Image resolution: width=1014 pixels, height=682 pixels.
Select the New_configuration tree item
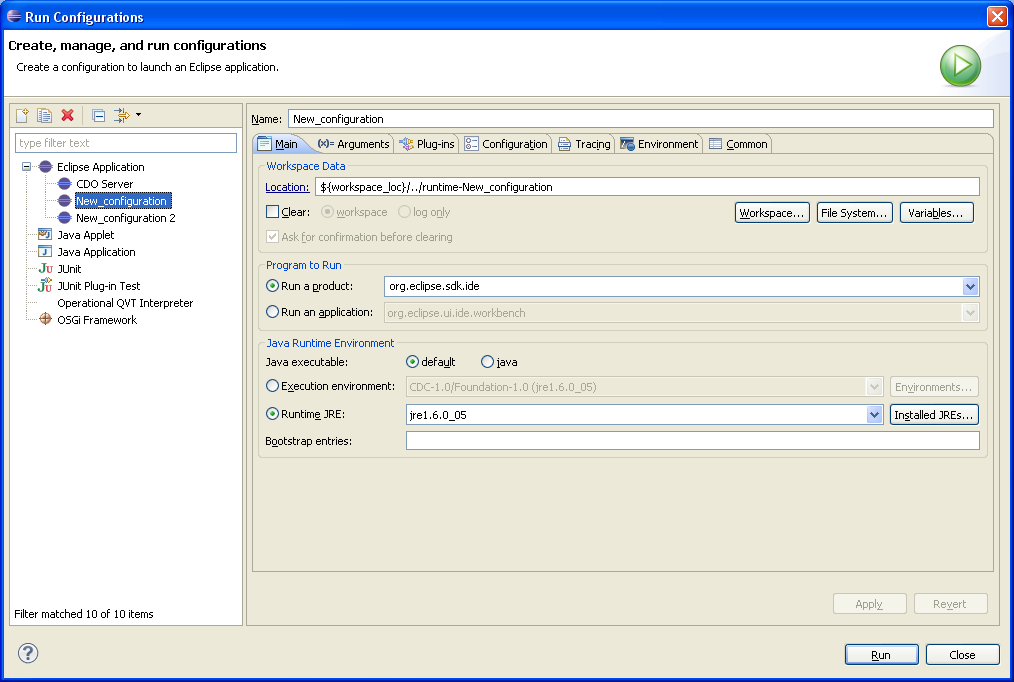(x=121, y=201)
